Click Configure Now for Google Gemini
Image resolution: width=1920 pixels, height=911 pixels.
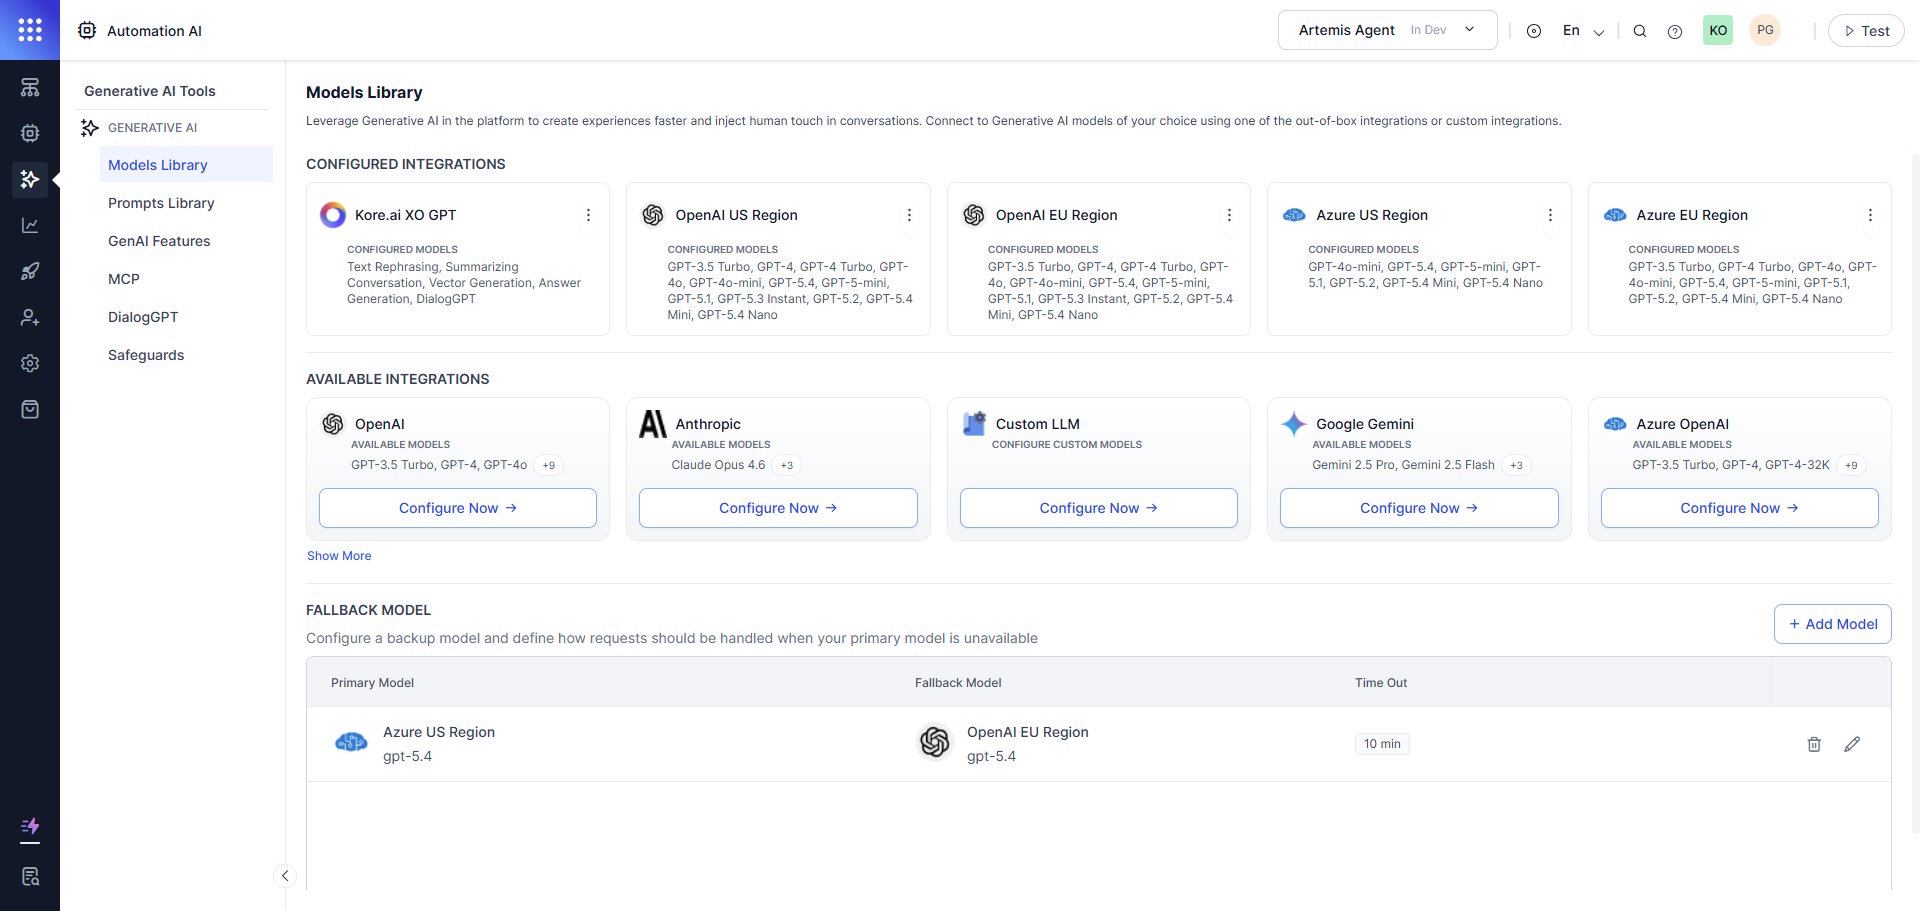point(1419,508)
